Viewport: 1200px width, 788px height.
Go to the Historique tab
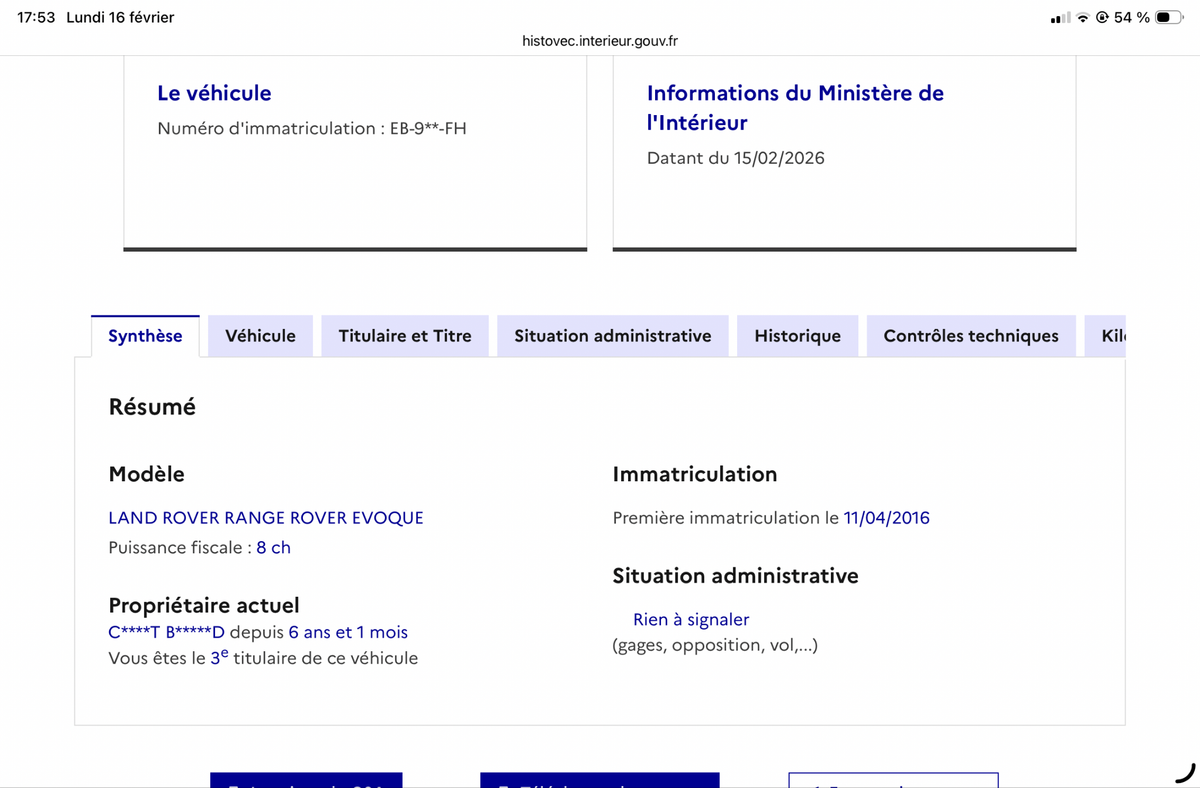[798, 336]
